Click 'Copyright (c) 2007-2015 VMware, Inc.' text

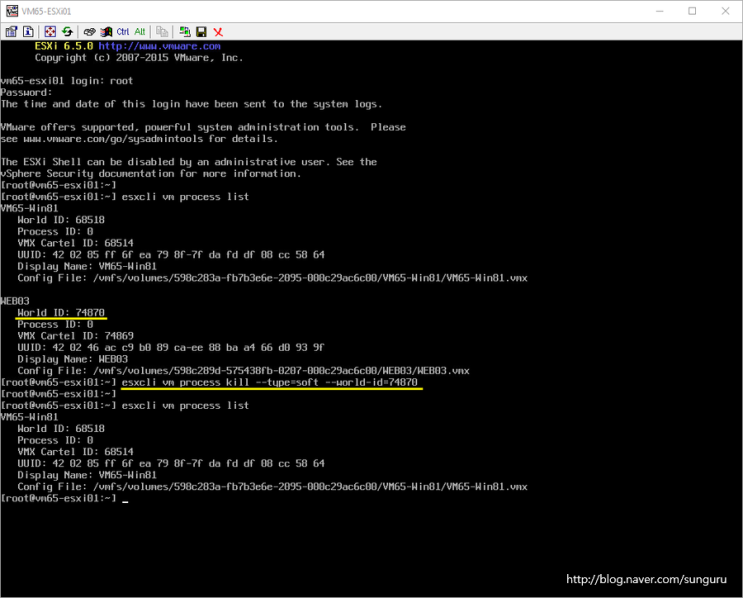click(139, 57)
